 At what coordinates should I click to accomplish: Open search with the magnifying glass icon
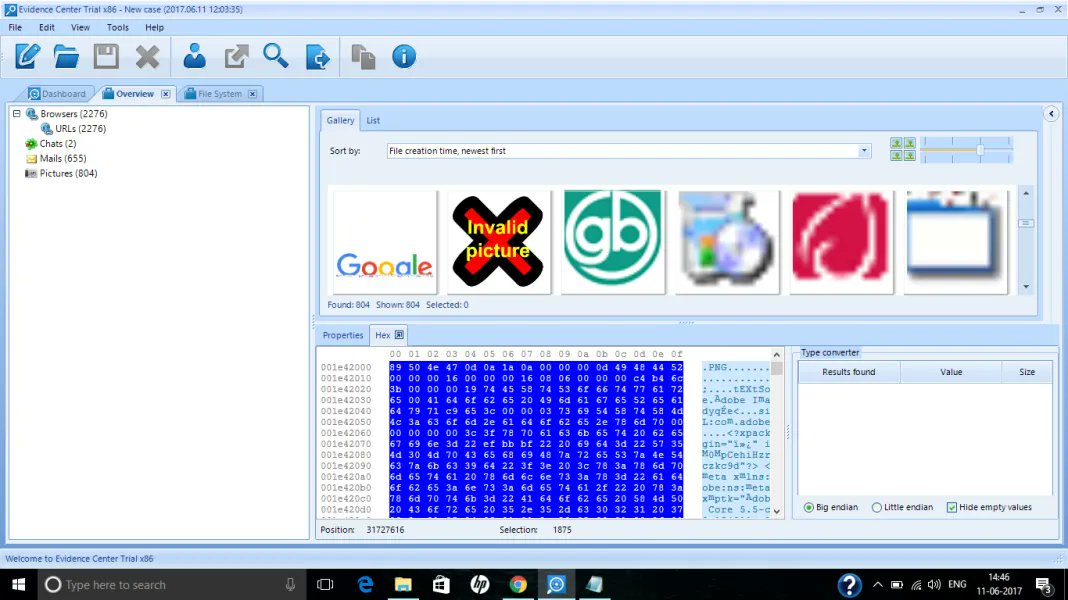pyautogui.click(x=276, y=56)
